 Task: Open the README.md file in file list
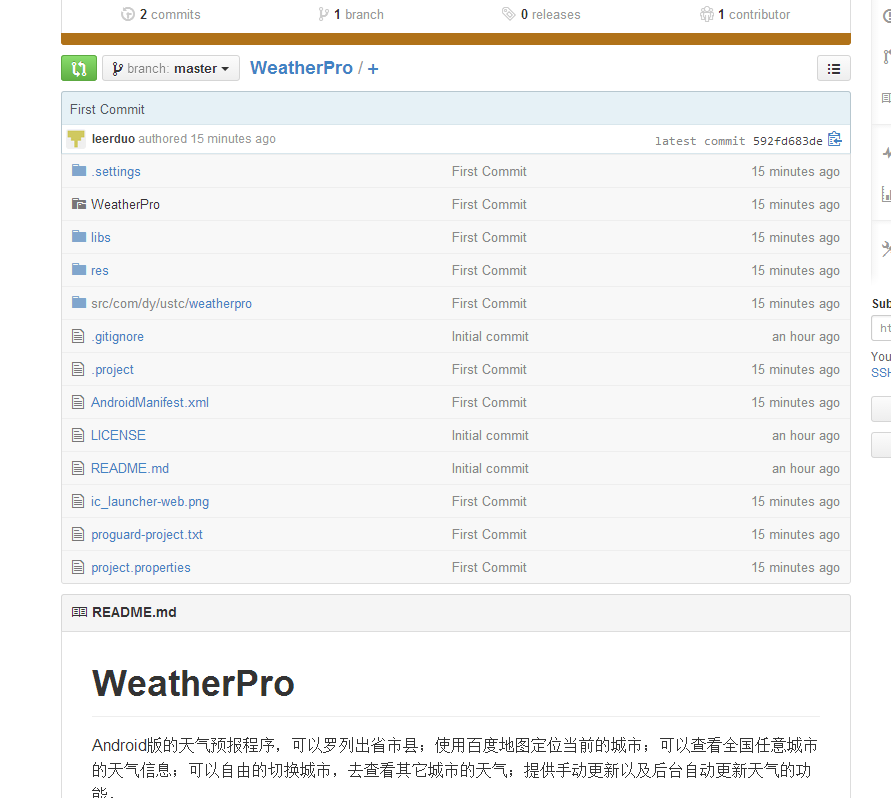click(130, 468)
